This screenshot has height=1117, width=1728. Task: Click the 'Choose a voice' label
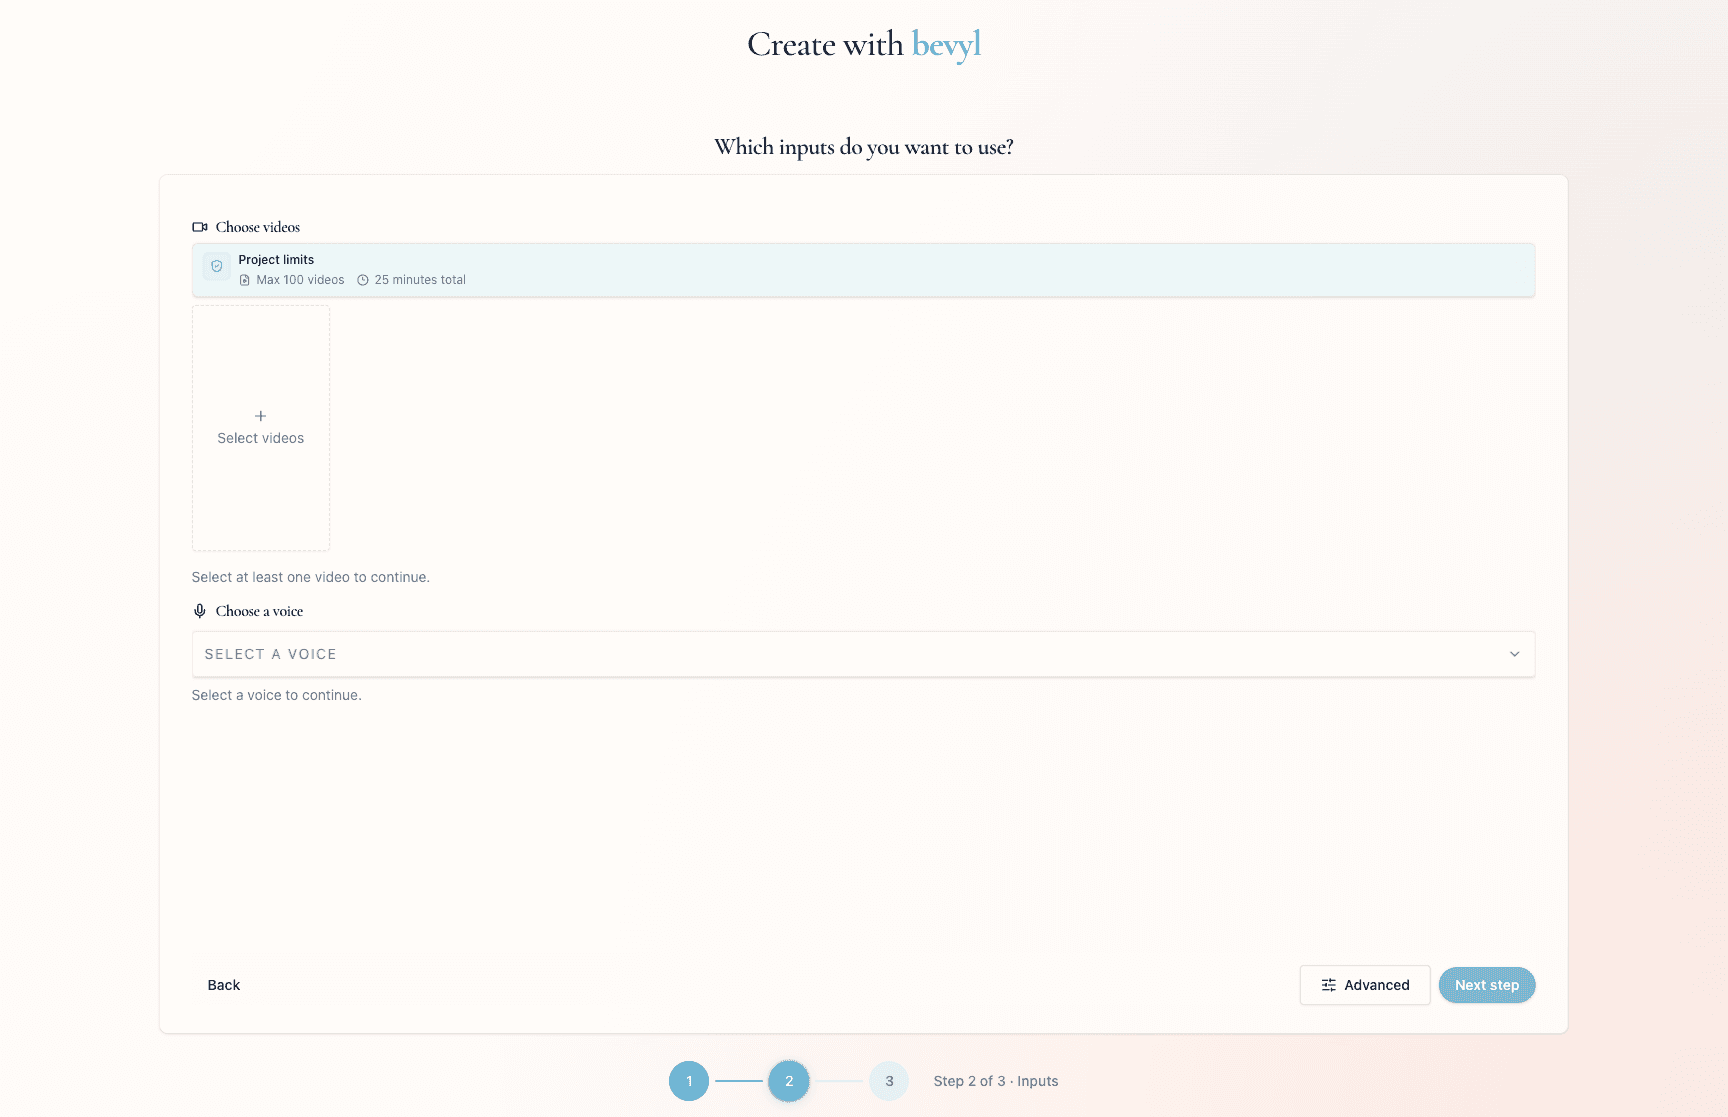[259, 611]
